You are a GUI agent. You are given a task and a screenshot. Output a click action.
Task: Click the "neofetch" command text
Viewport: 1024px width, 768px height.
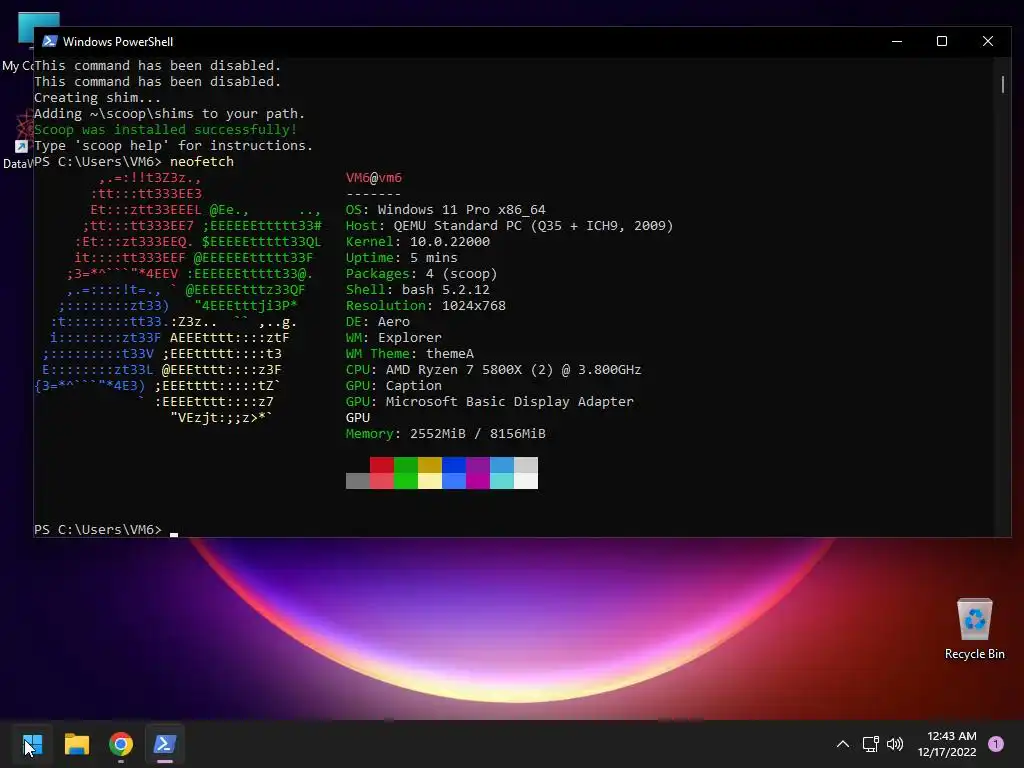click(202, 161)
